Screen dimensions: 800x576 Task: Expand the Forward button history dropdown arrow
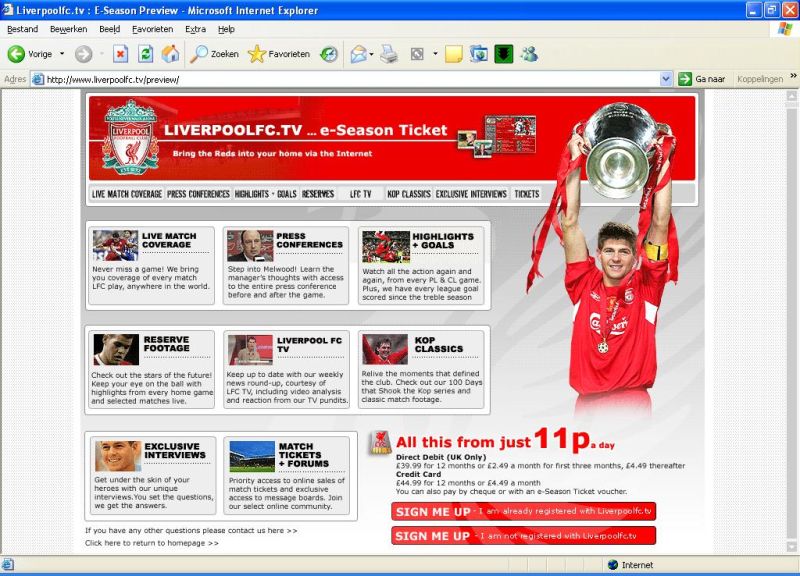[102, 54]
